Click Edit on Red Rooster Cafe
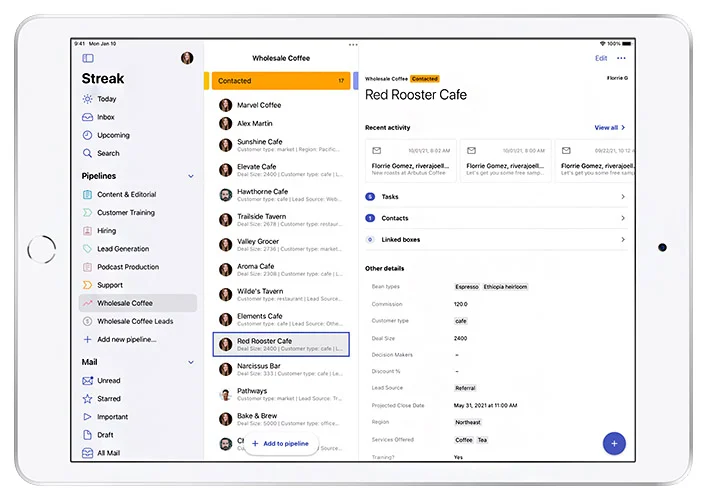 click(x=601, y=58)
